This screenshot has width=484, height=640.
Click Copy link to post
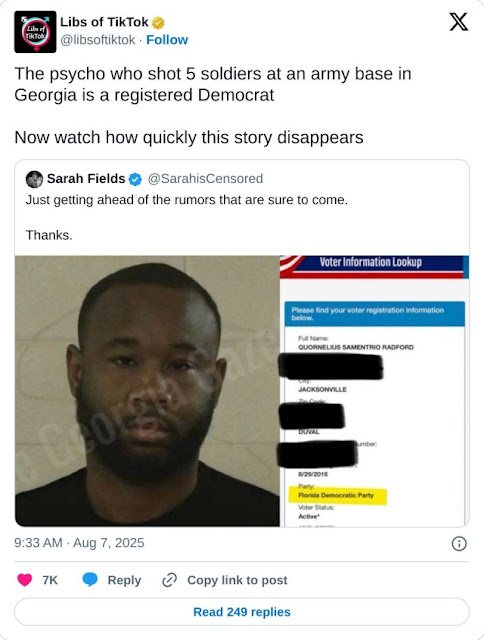[237, 580]
